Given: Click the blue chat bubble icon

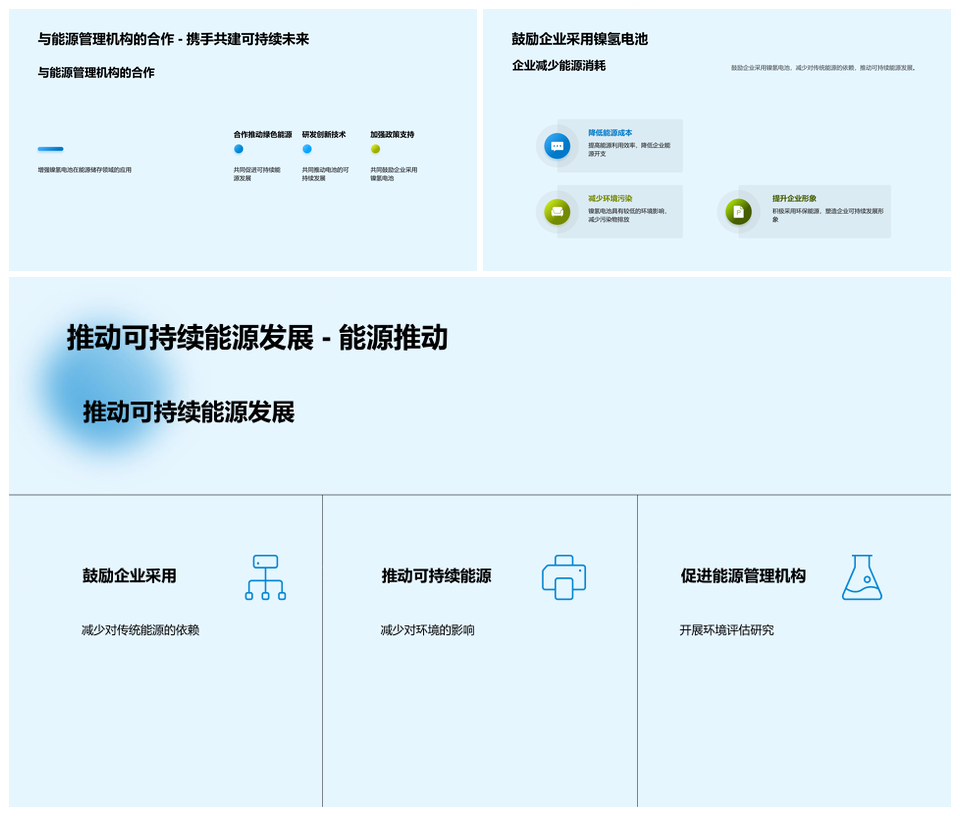Looking at the screenshot, I should point(557,146).
